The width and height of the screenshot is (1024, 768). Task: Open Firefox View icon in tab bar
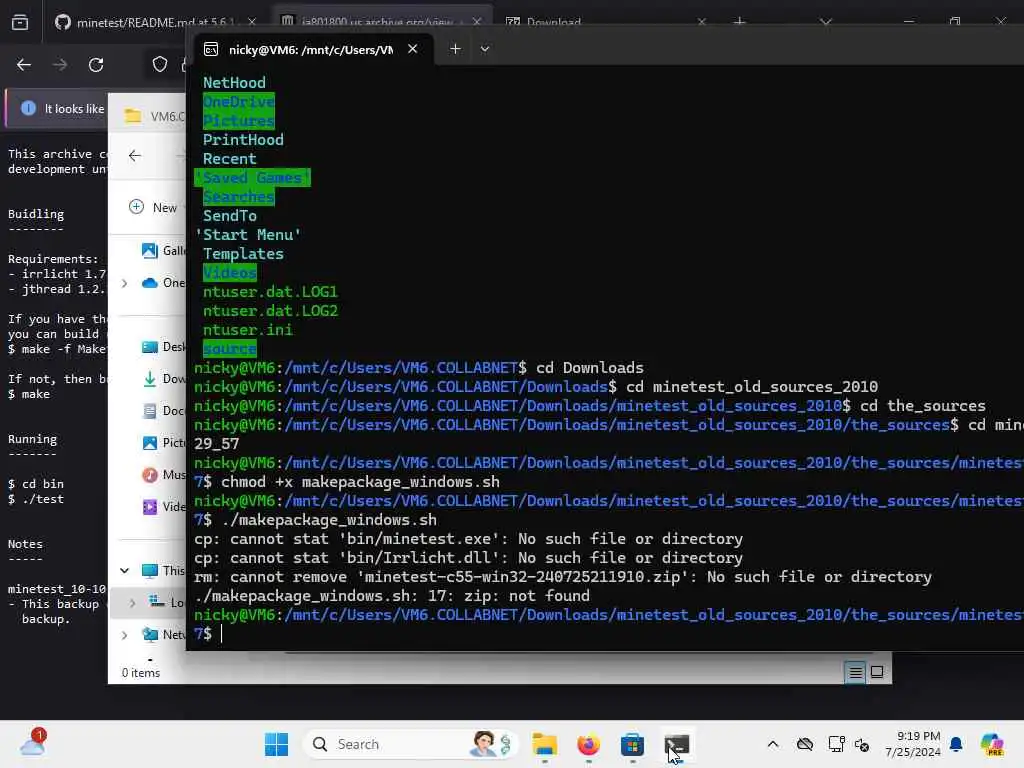20,22
